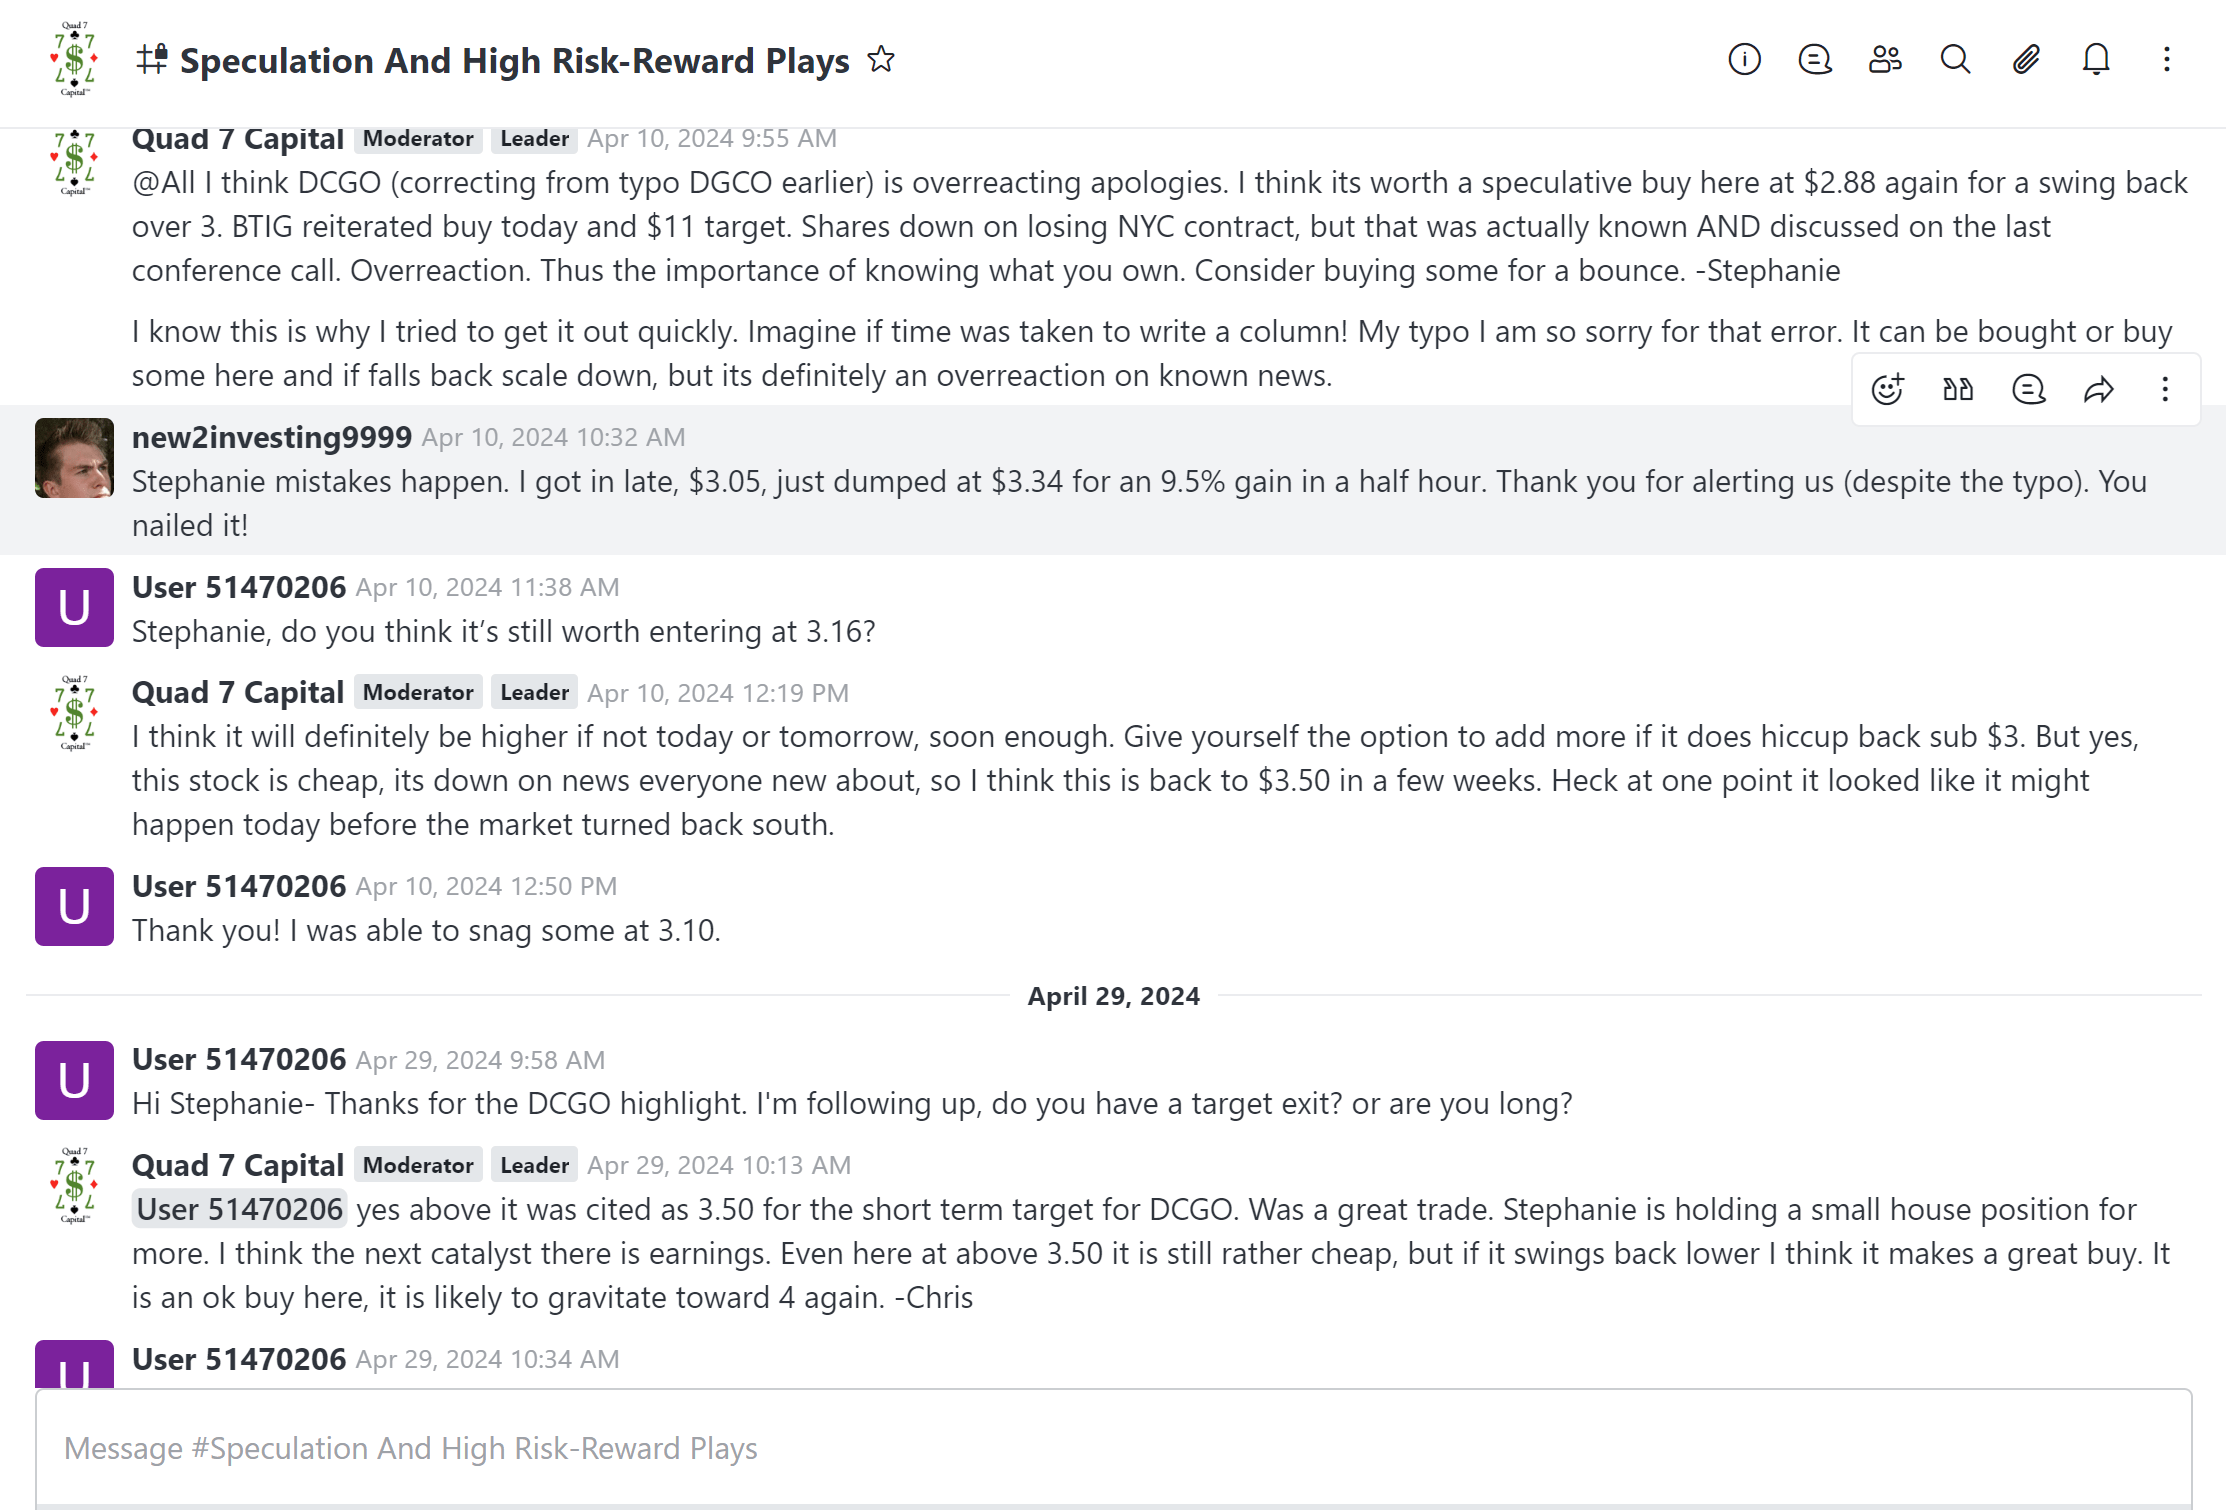The image size is (2226, 1510).
Task: Open the attachments paperclip icon
Action: (2026, 60)
